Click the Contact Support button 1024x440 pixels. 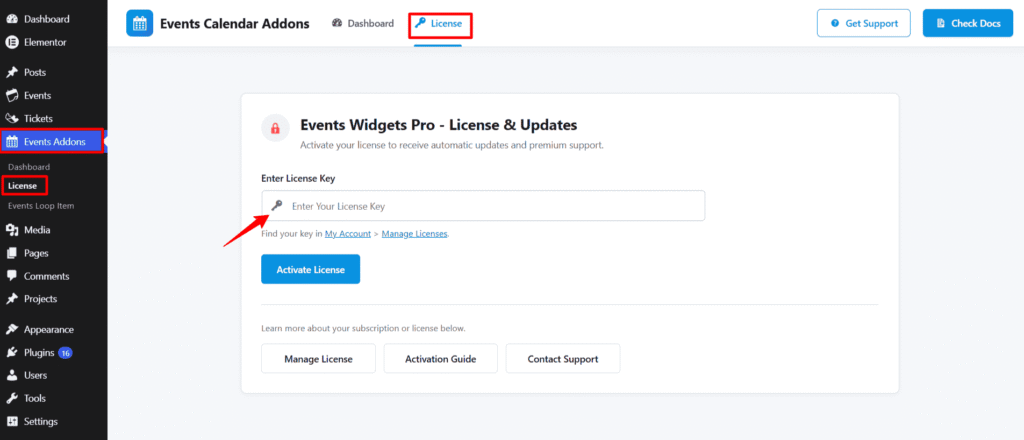click(x=563, y=358)
